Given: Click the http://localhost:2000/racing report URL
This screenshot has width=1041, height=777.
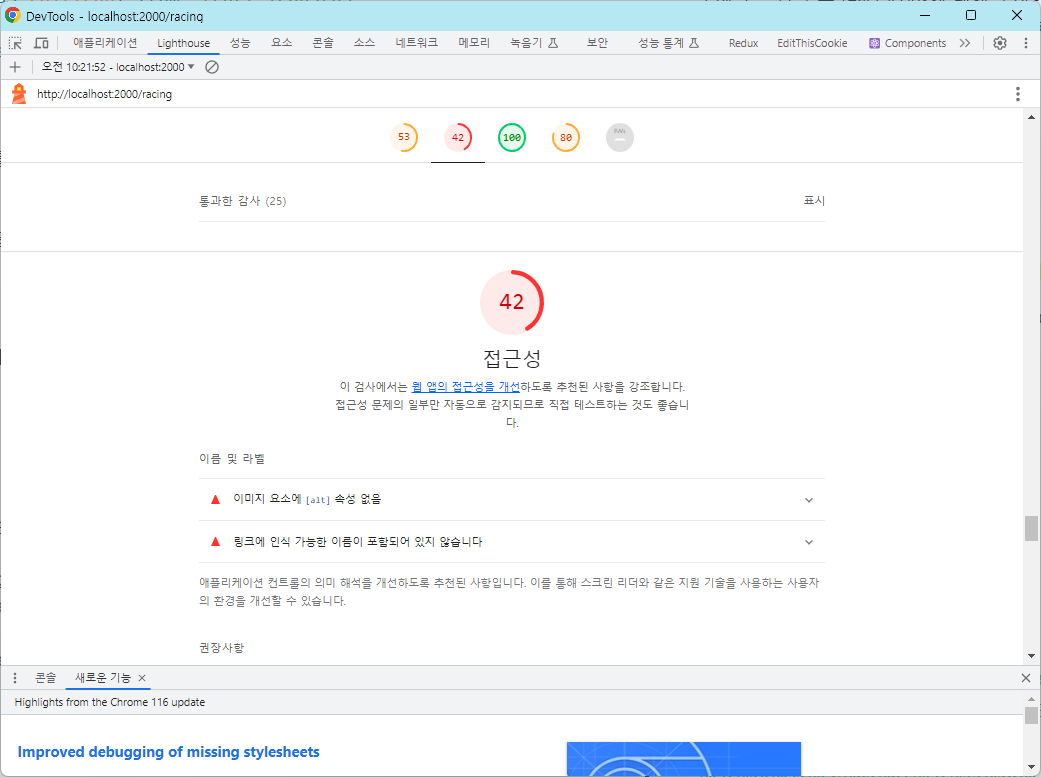Looking at the screenshot, I should pyautogui.click(x=104, y=94).
